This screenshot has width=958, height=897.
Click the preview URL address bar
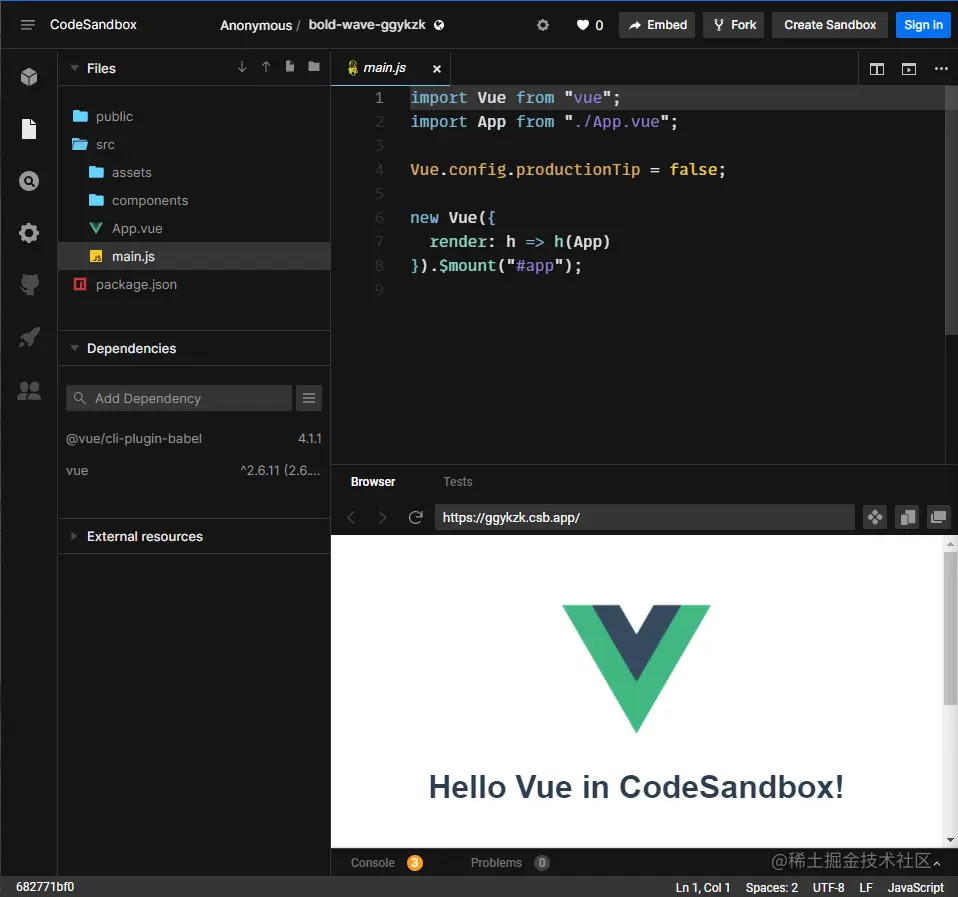[645, 518]
